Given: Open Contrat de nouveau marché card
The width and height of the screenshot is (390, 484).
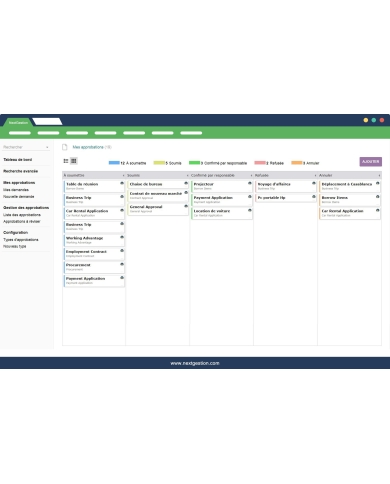Looking at the screenshot, I should [x=158, y=195].
